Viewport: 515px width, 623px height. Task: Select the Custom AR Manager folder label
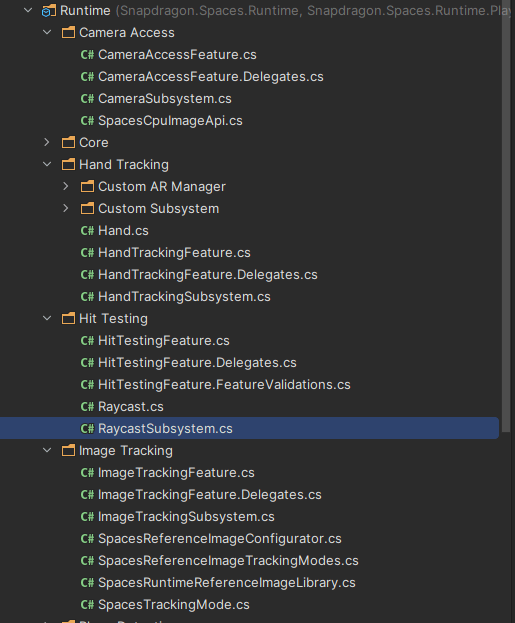[162, 187]
